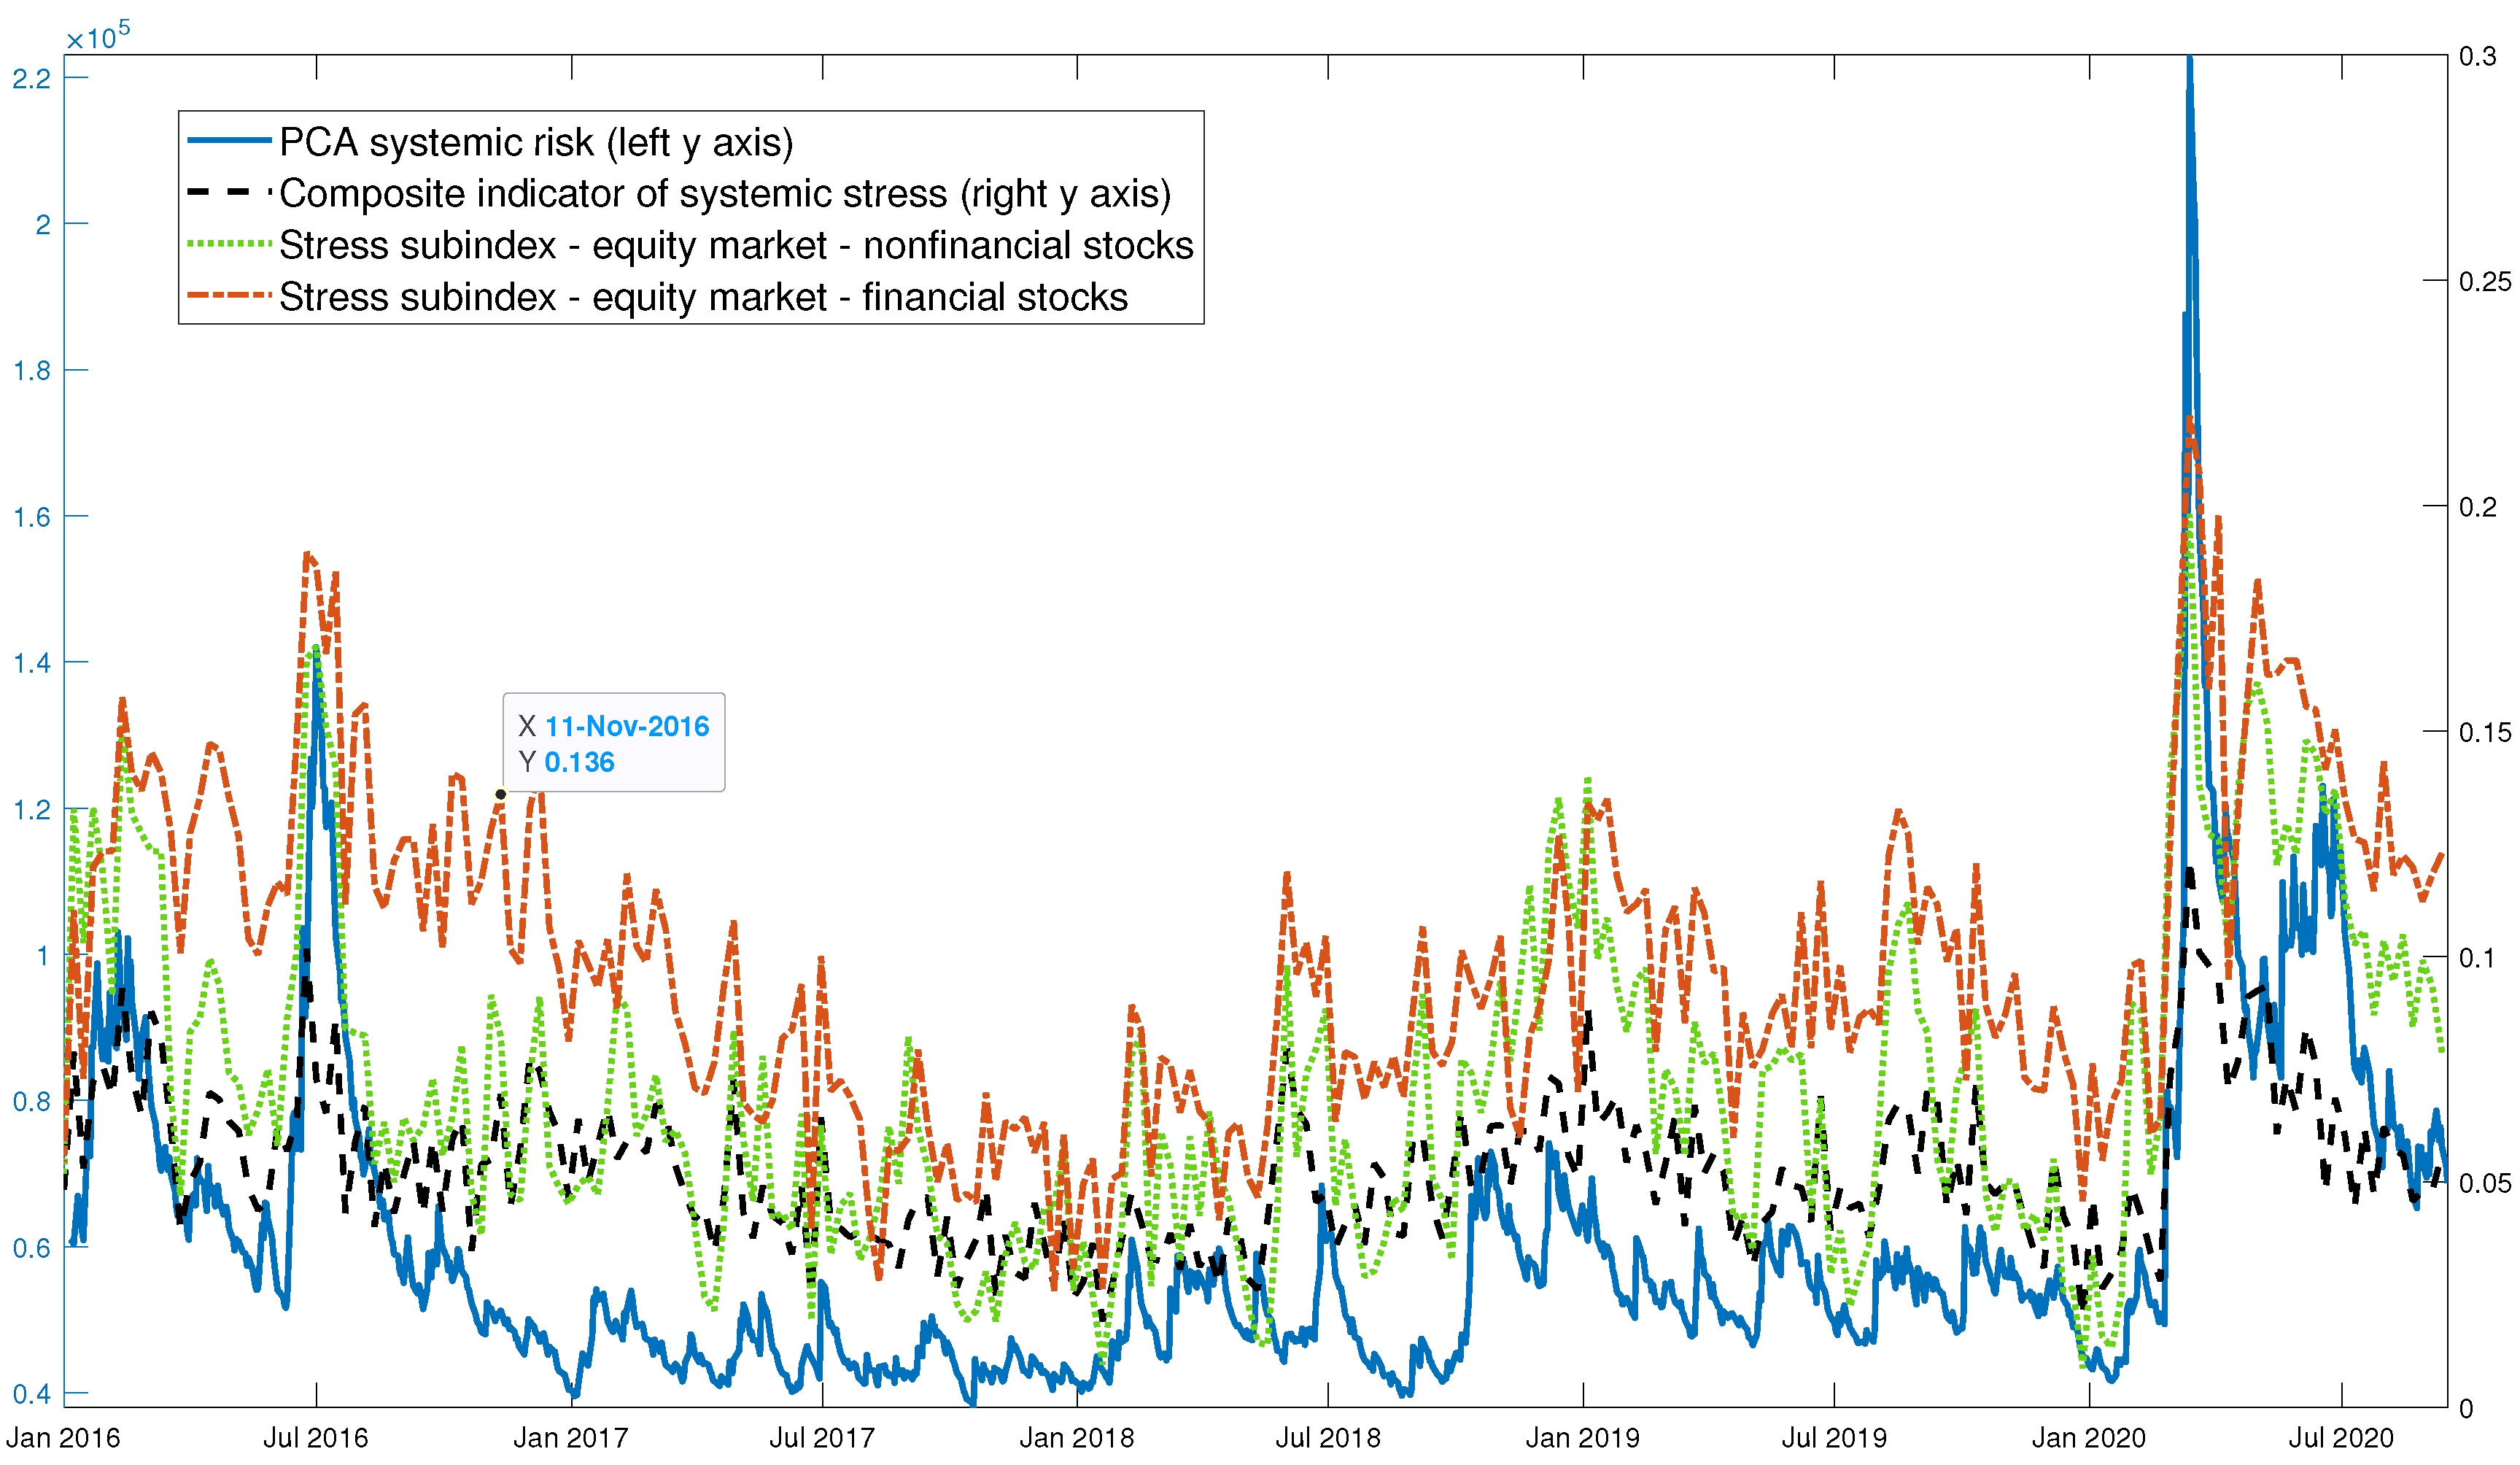Click the Jul 2019 x-axis label
The height and width of the screenshot is (1465, 2520).
(1833, 1438)
